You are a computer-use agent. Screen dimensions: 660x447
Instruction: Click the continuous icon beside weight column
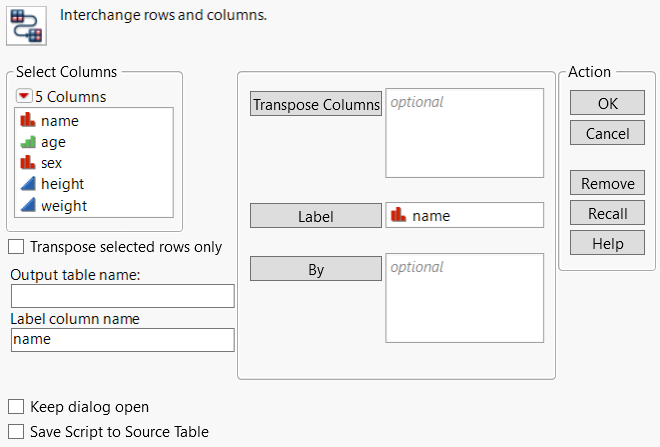click(x=27, y=205)
